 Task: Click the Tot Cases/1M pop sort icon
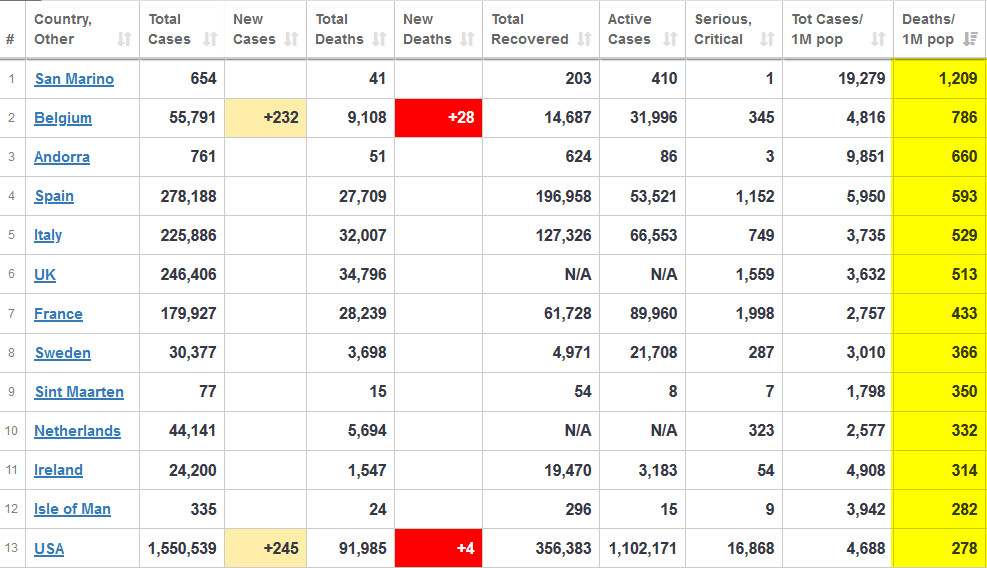point(877,40)
